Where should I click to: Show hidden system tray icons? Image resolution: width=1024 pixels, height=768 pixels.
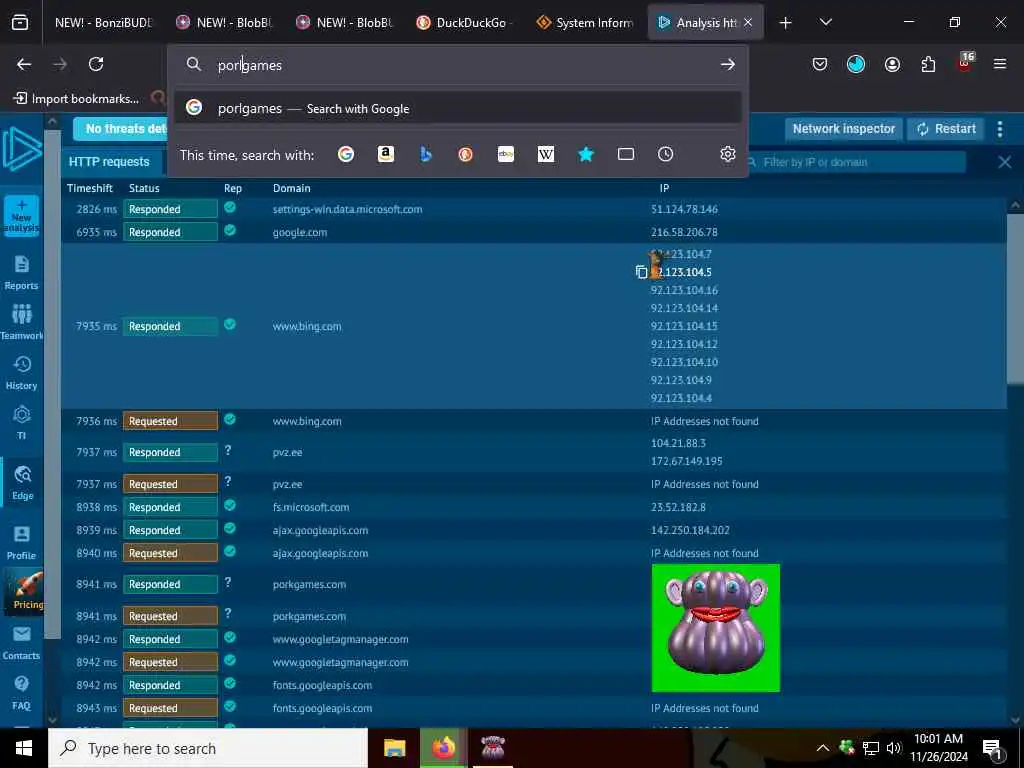(x=823, y=748)
